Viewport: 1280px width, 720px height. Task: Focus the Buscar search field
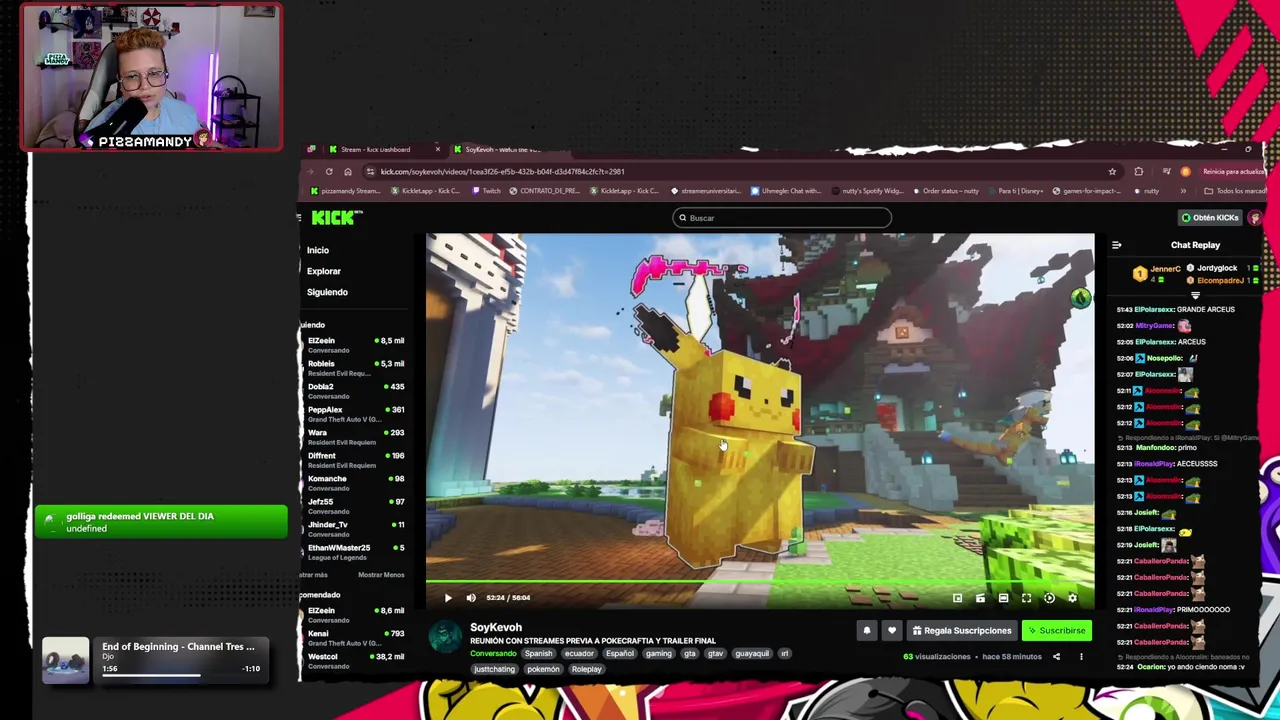point(781,218)
